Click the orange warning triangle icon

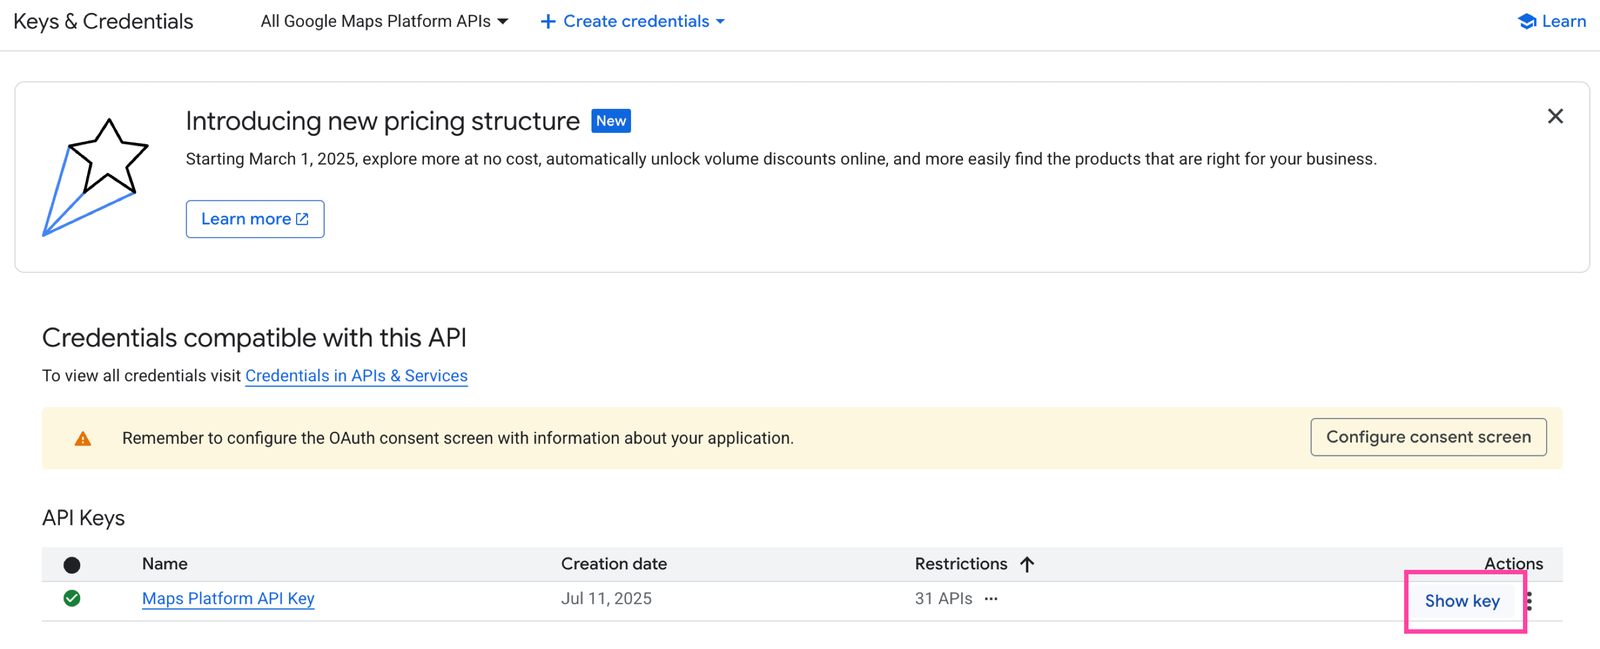[83, 439]
